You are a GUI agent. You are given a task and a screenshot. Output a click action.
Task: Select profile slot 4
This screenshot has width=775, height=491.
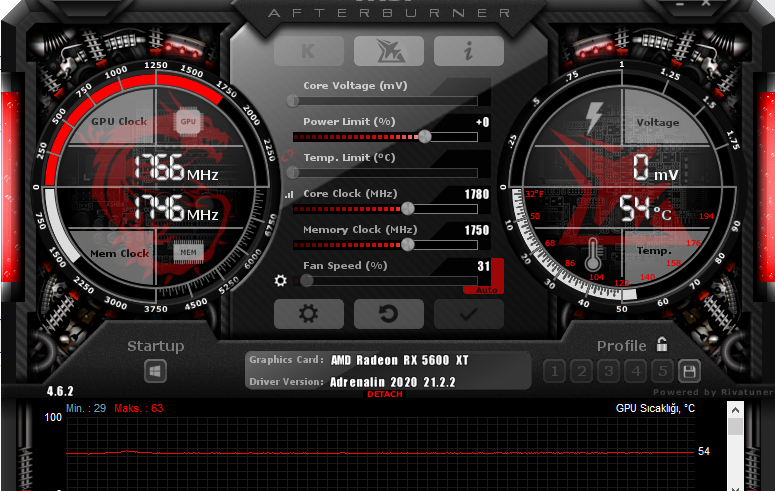[636, 371]
